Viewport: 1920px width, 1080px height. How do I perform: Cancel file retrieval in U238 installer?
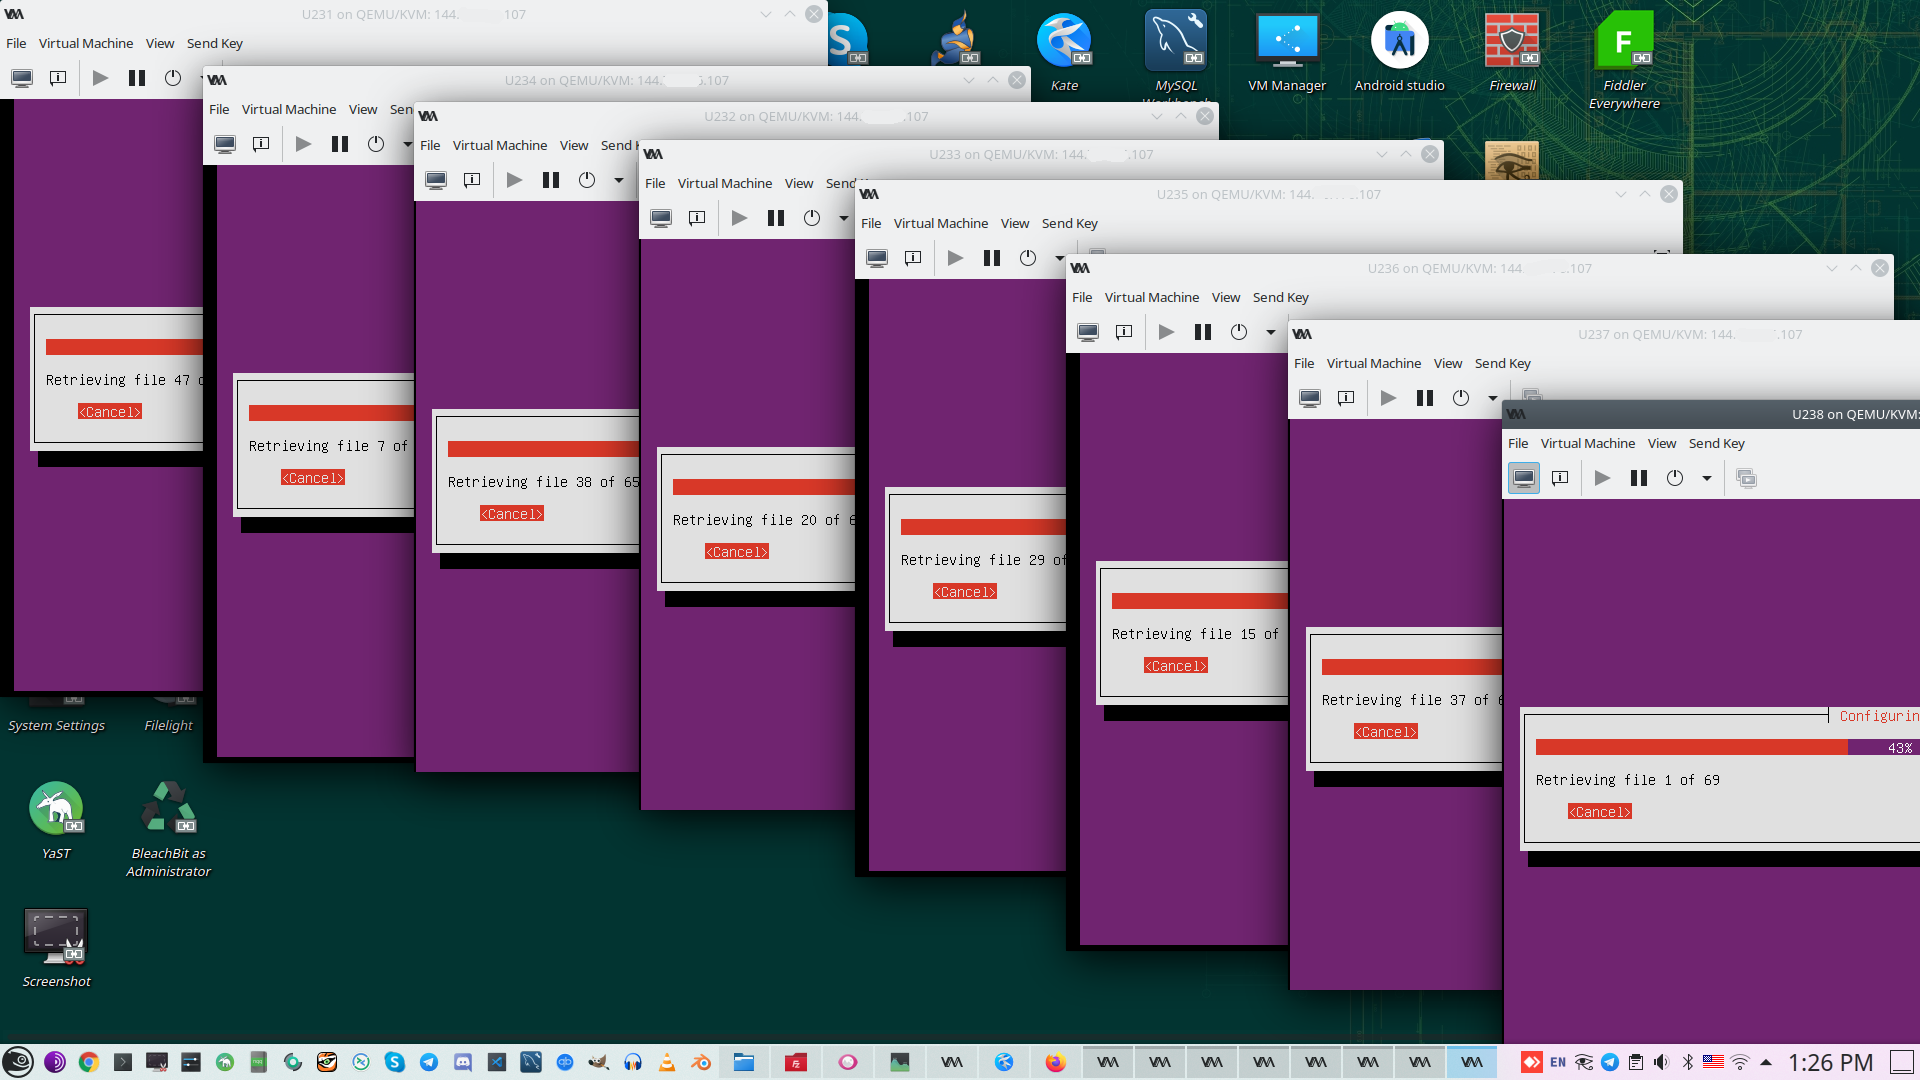pos(1599,812)
